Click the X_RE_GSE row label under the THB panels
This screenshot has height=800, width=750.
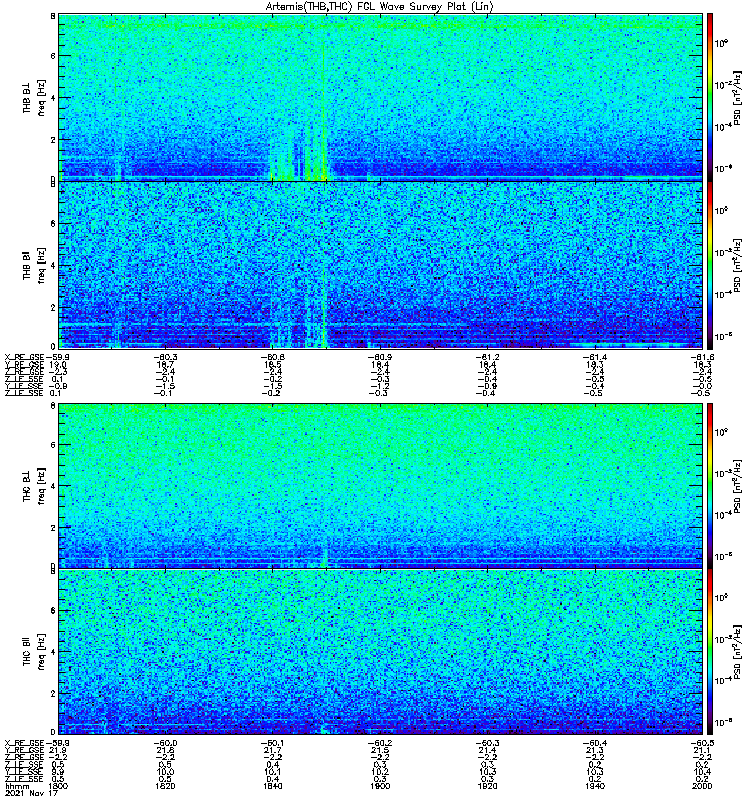click(24, 357)
